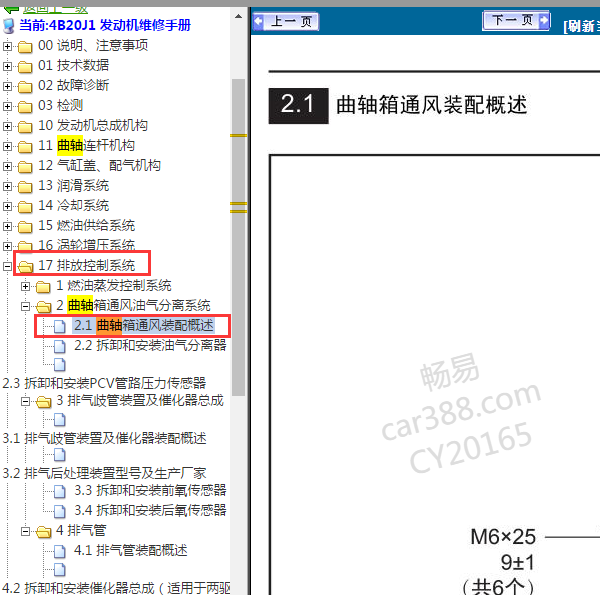The height and width of the screenshot is (595, 600).
Task: Click the 刷新 link in header bar
Action: click(582, 26)
